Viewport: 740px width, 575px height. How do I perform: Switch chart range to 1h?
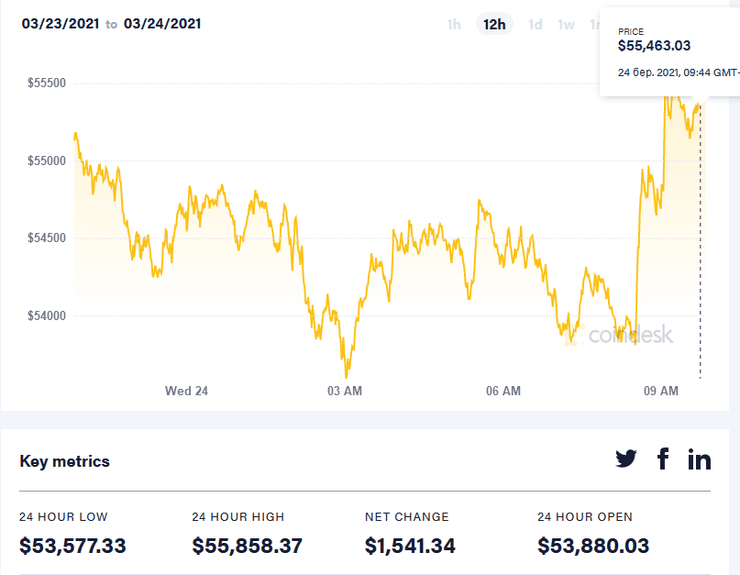click(x=454, y=24)
